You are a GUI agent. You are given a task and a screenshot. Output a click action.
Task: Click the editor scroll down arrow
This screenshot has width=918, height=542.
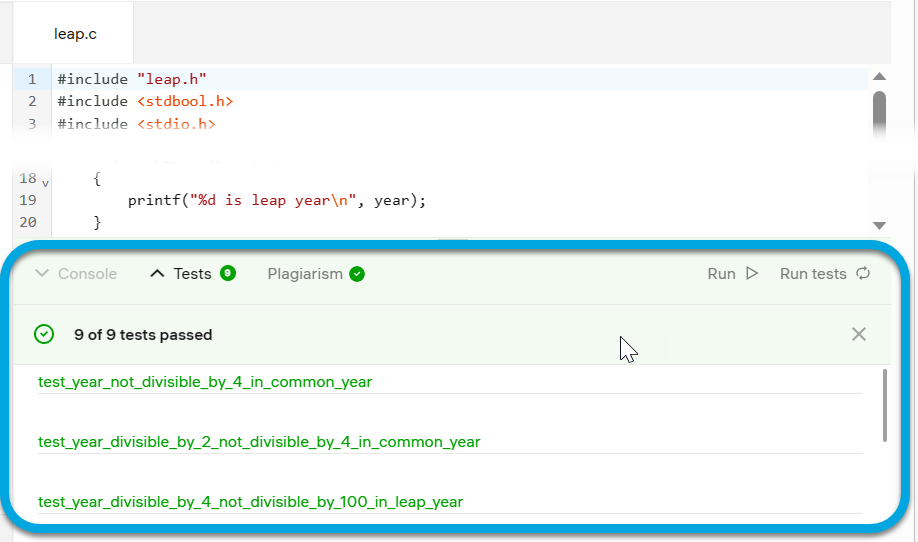[879, 226]
